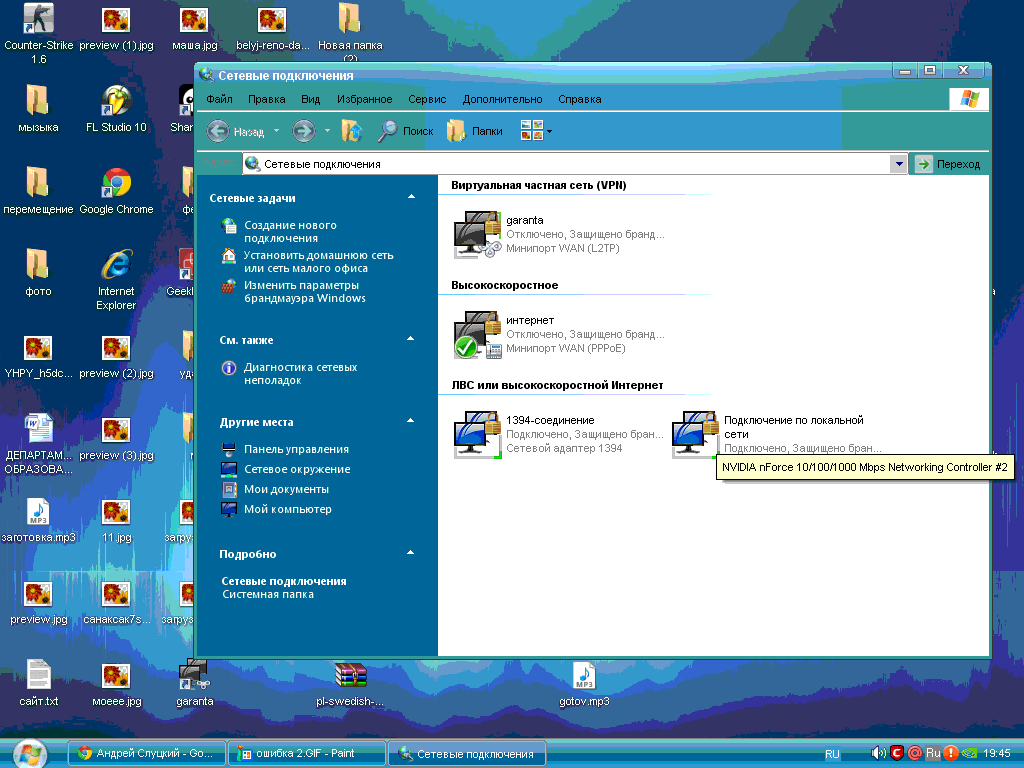Select the 1394-соединение network icon
This screenshot has height=768, width=1024.
click(477, 435)
